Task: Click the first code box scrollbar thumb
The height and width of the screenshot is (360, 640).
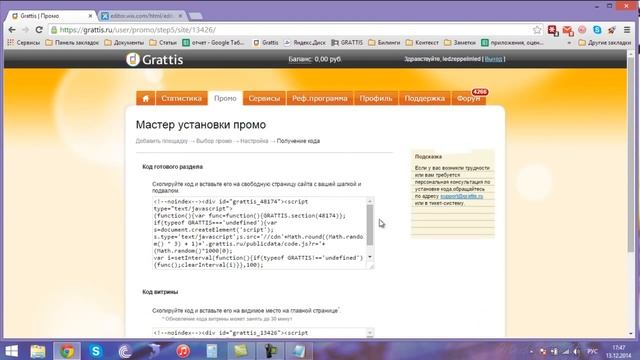Action: pos(370,225)
